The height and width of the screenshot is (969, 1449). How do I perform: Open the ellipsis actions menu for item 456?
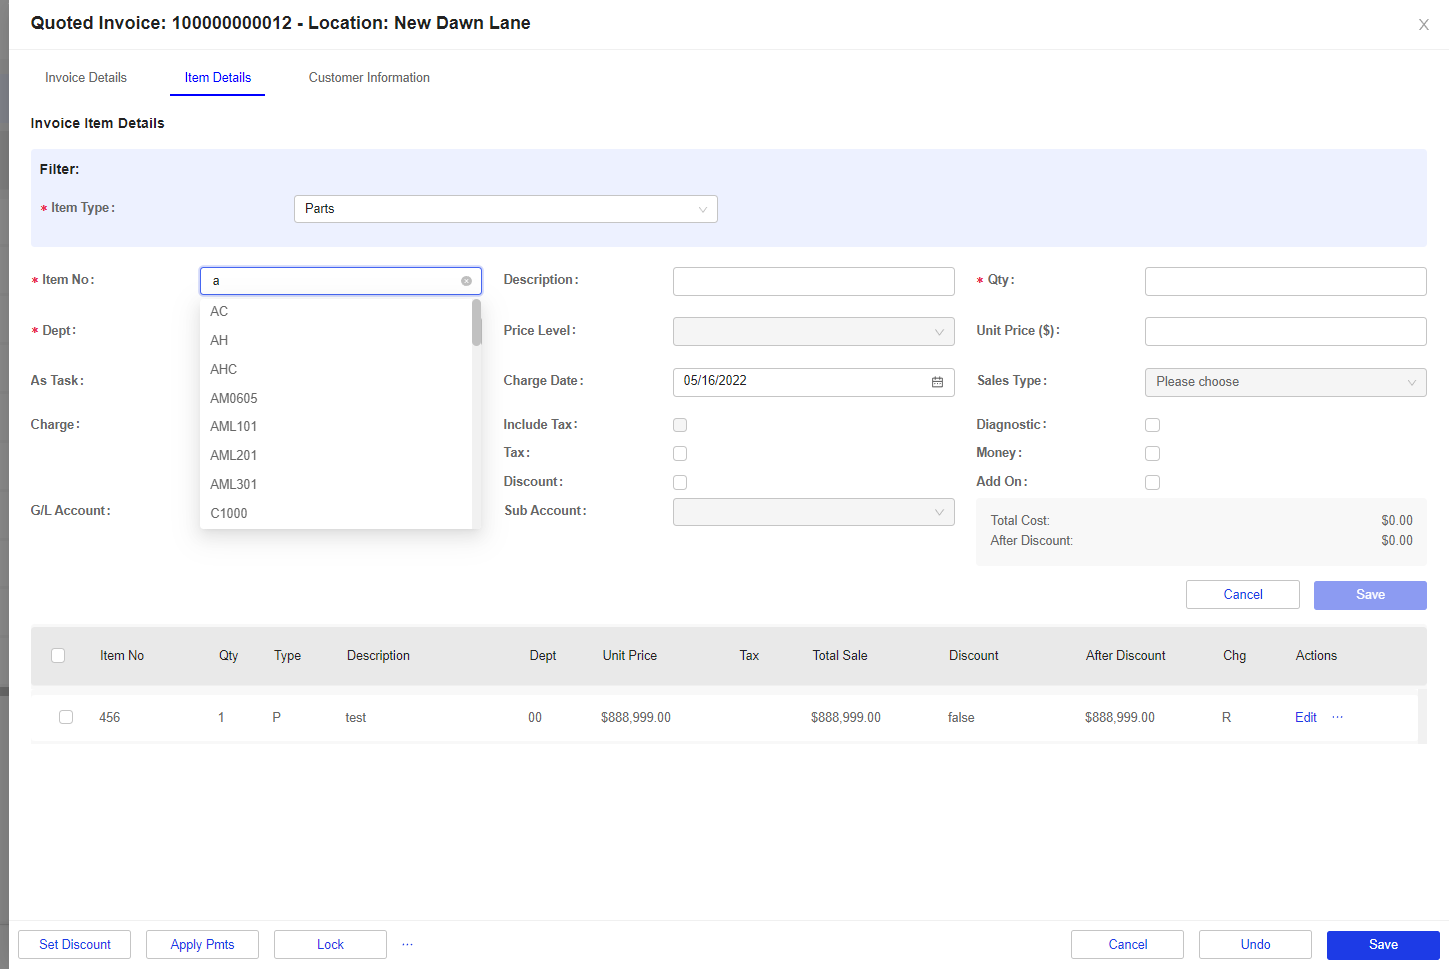click(x=1337, y=717)
